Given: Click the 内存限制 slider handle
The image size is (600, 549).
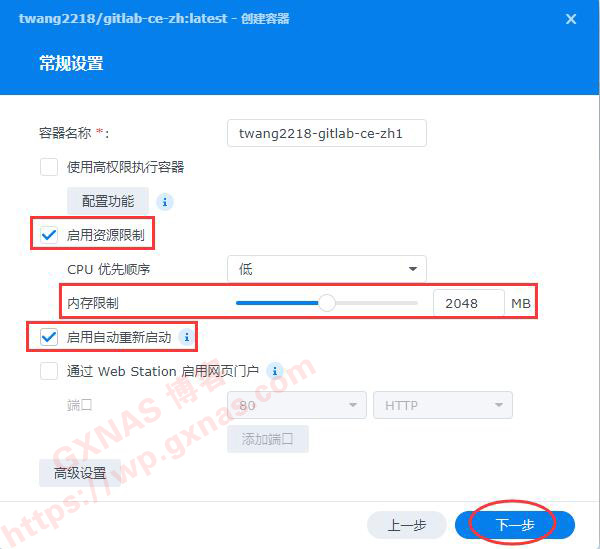Looking at the screenshot, I should pyautogui.click(x=327, y=303).
